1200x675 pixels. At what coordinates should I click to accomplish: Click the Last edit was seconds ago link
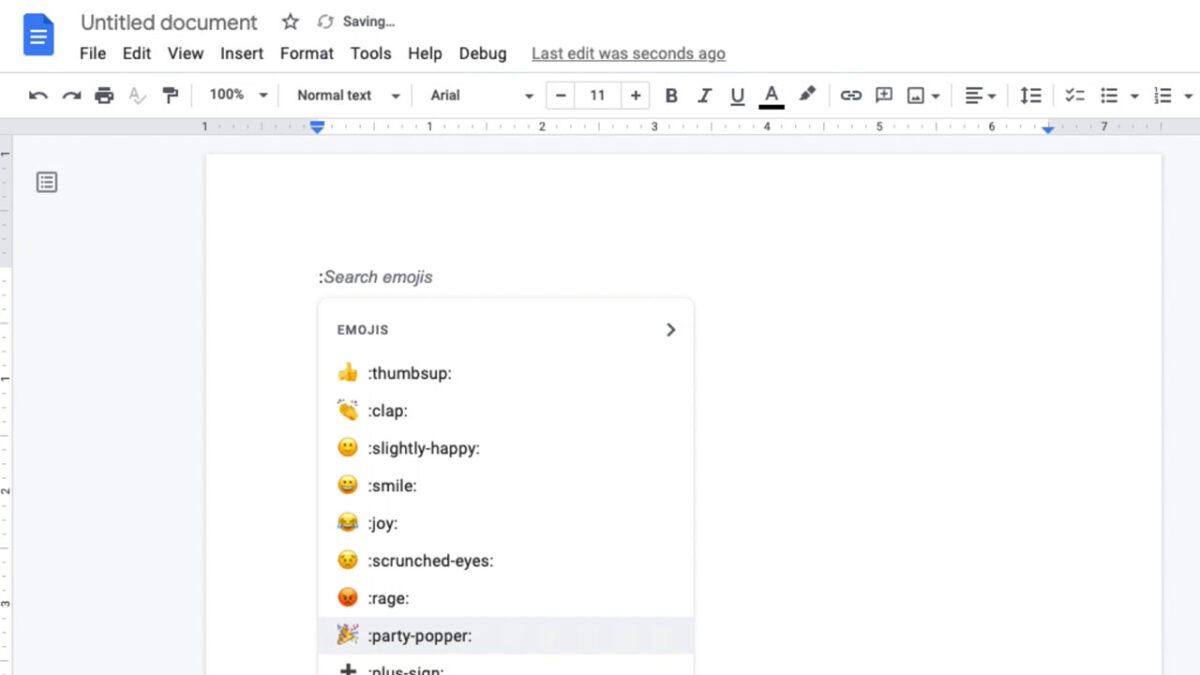click(628, 53)
